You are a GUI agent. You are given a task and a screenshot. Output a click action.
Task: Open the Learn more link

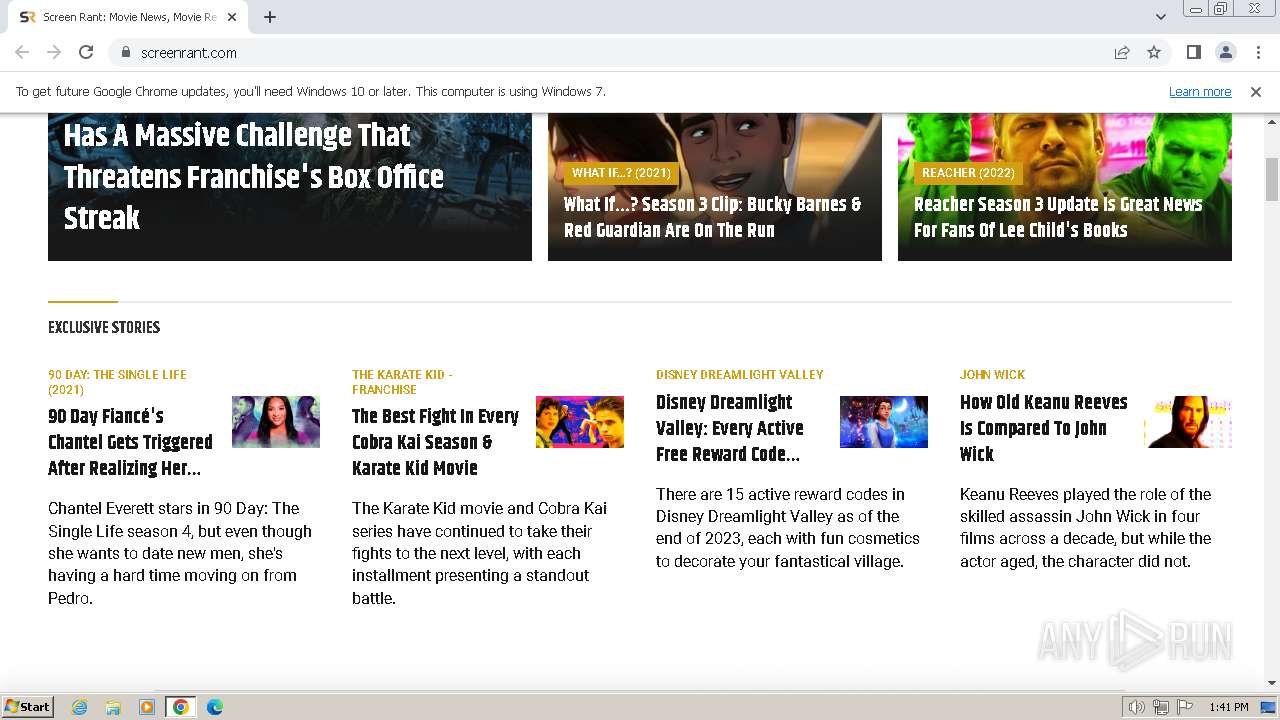(1200, 91)
